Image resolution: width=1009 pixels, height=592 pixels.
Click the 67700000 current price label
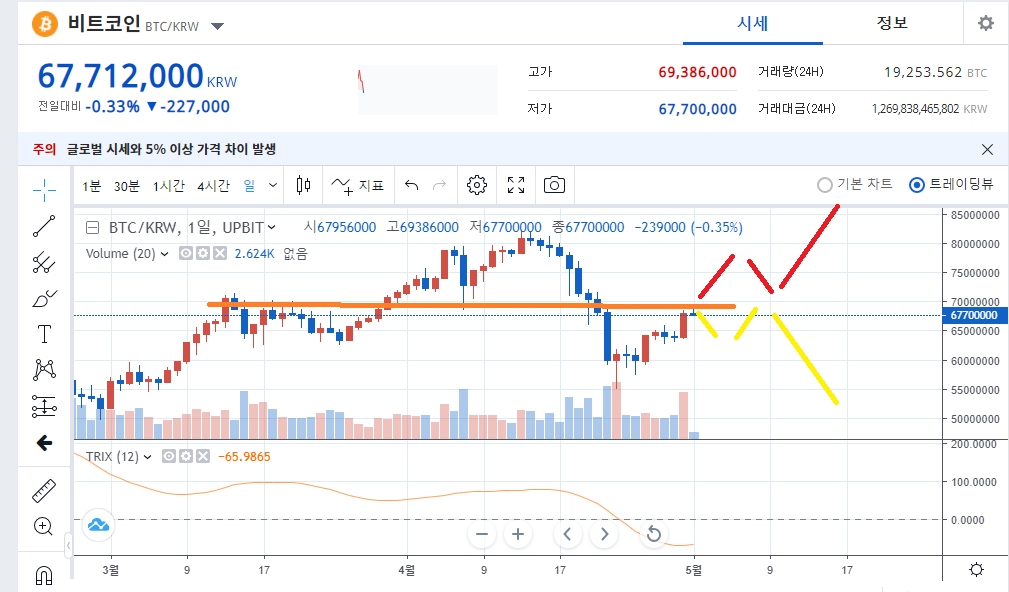pyautogui.click(x=974, y=315)
